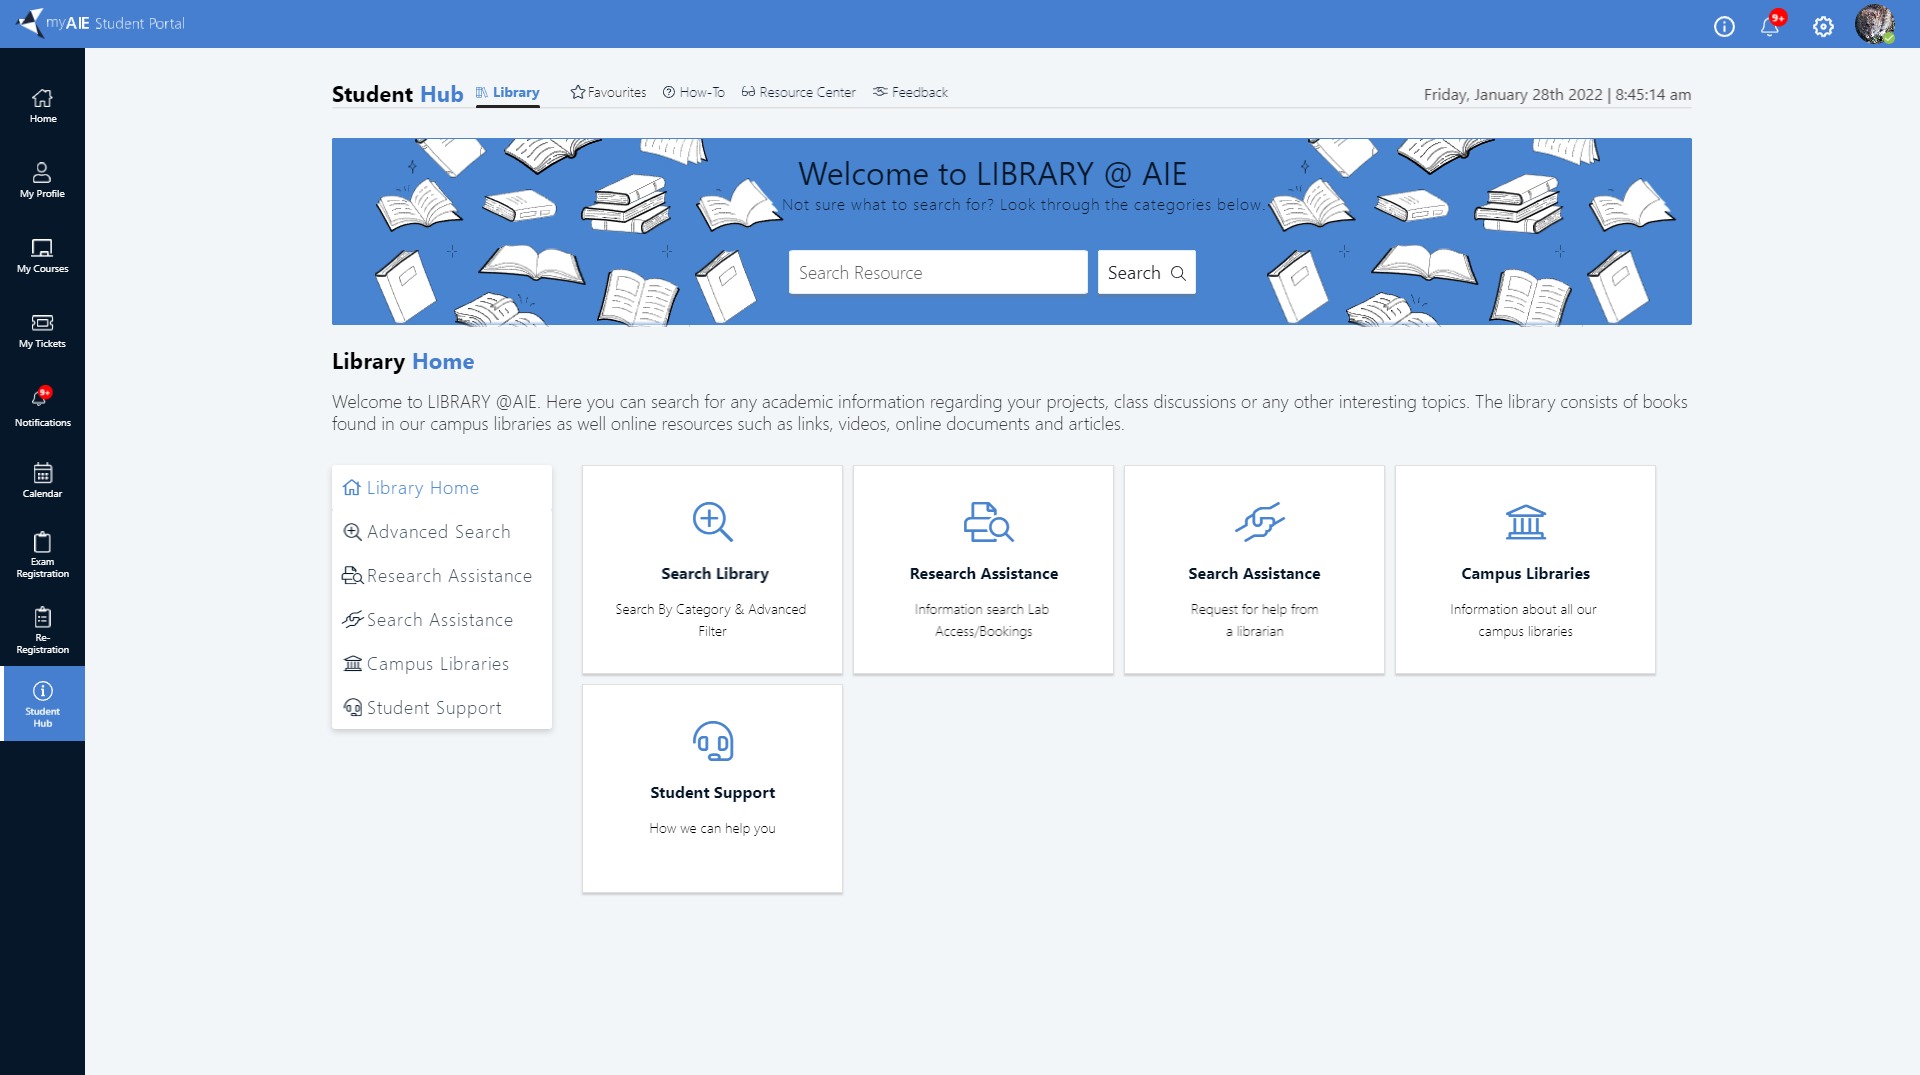The height and width of the screenshot is (1075, 1920).
Task: Open the settings gear in the top bar
Action: point(1823,26)
